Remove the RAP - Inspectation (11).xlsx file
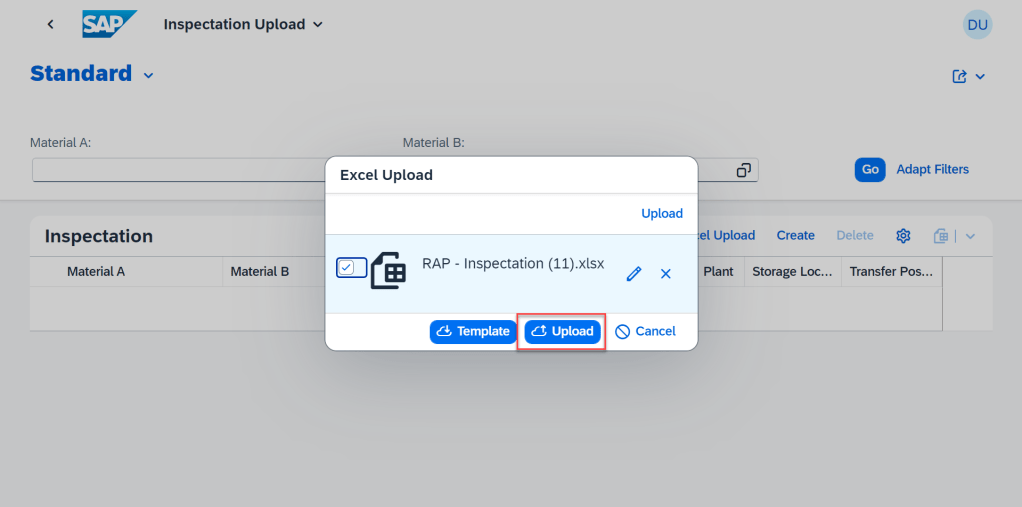 (x=666, y=274)
